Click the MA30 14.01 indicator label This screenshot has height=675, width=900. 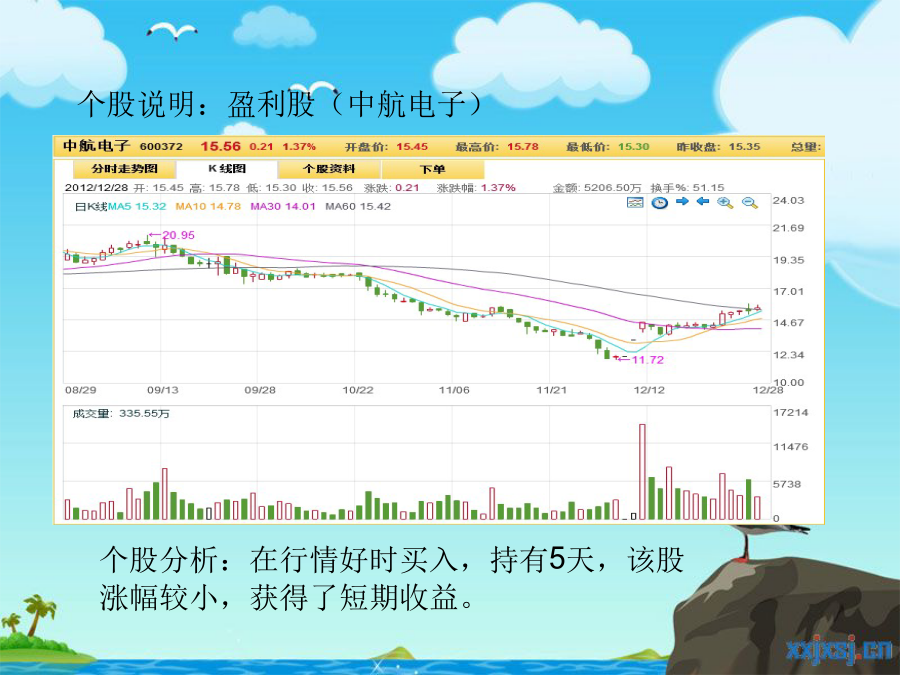[x=283, y=207]
